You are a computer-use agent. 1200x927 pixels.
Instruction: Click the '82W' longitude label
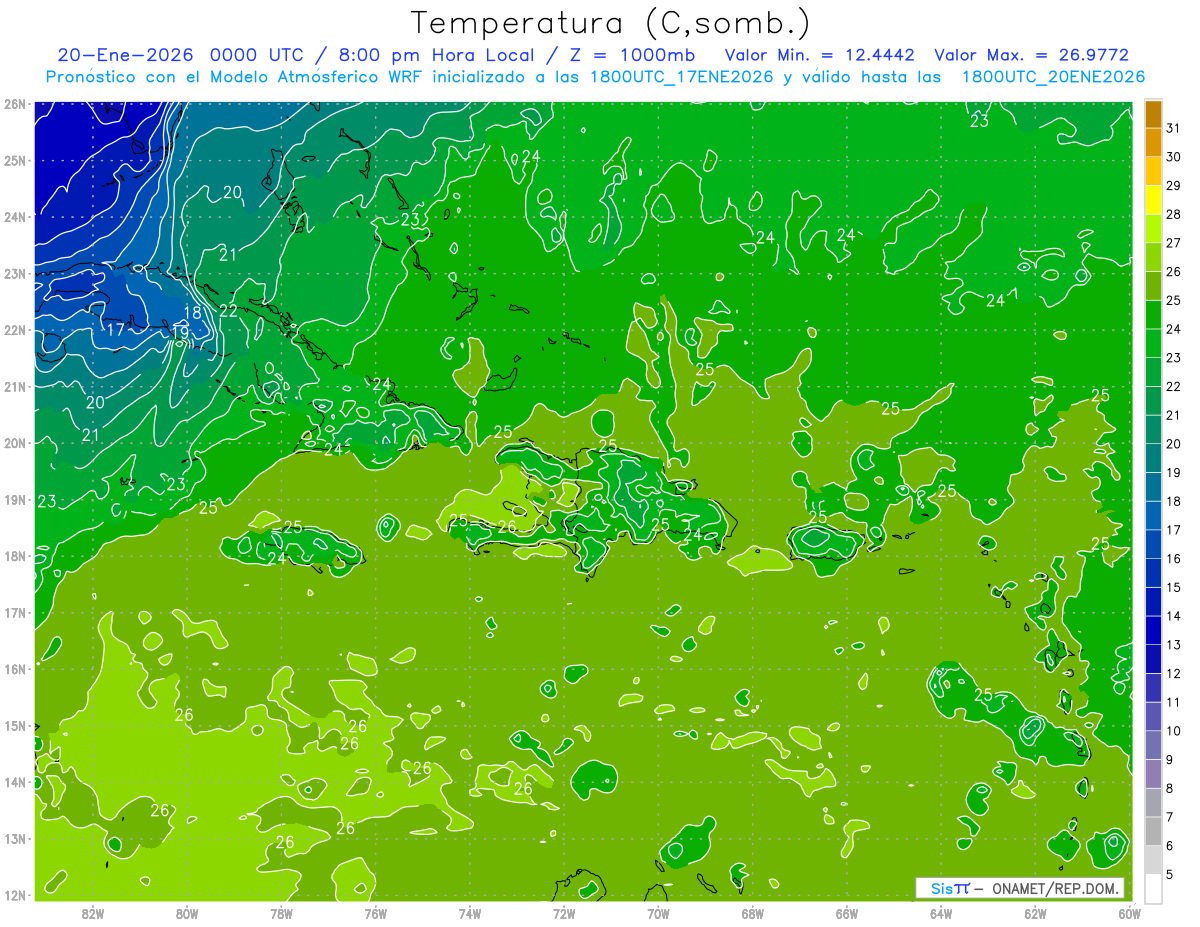93,913
